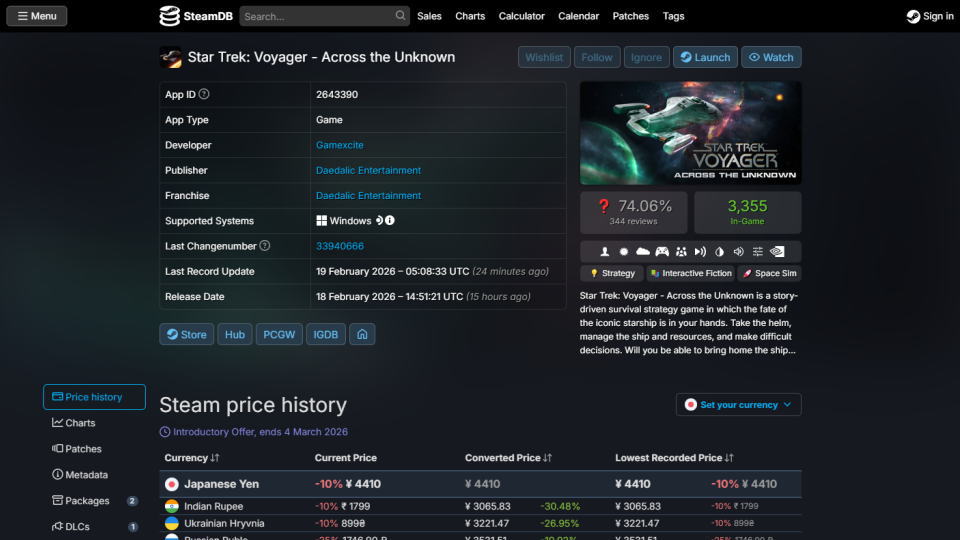Open the homepage link house icon
The image size is (960, 540).
[362, 334]
